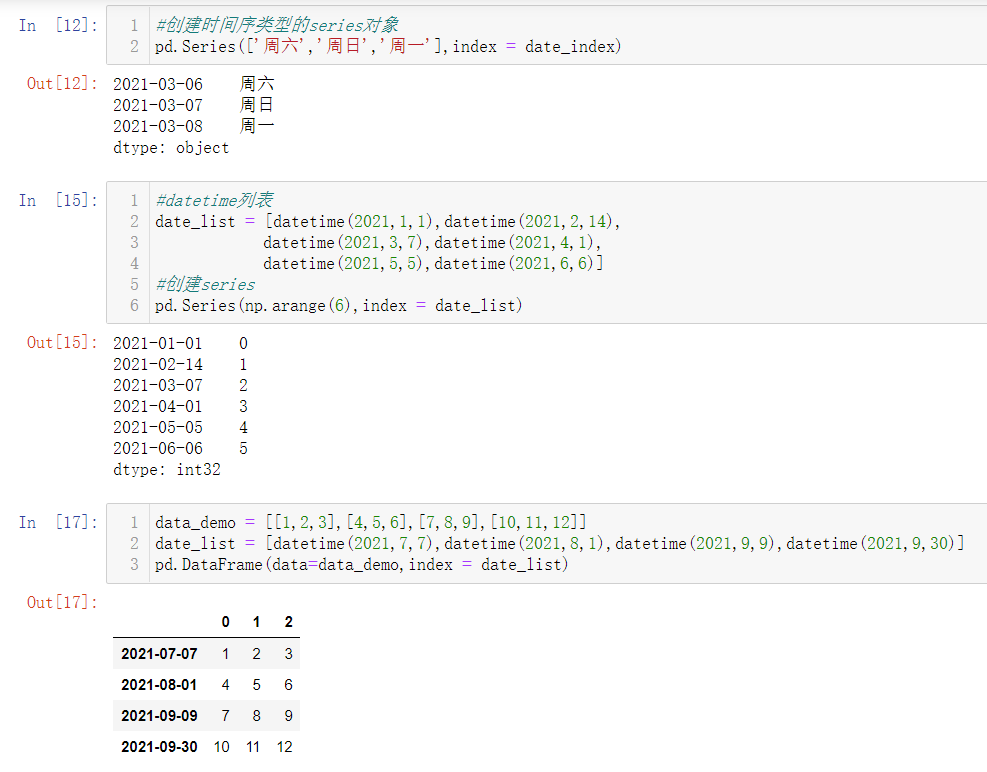The height and width of the screenshot is (772, 987).
Task: Click the Out[17] output prompt
Action: pyautogui.click(x=62, y=602)
